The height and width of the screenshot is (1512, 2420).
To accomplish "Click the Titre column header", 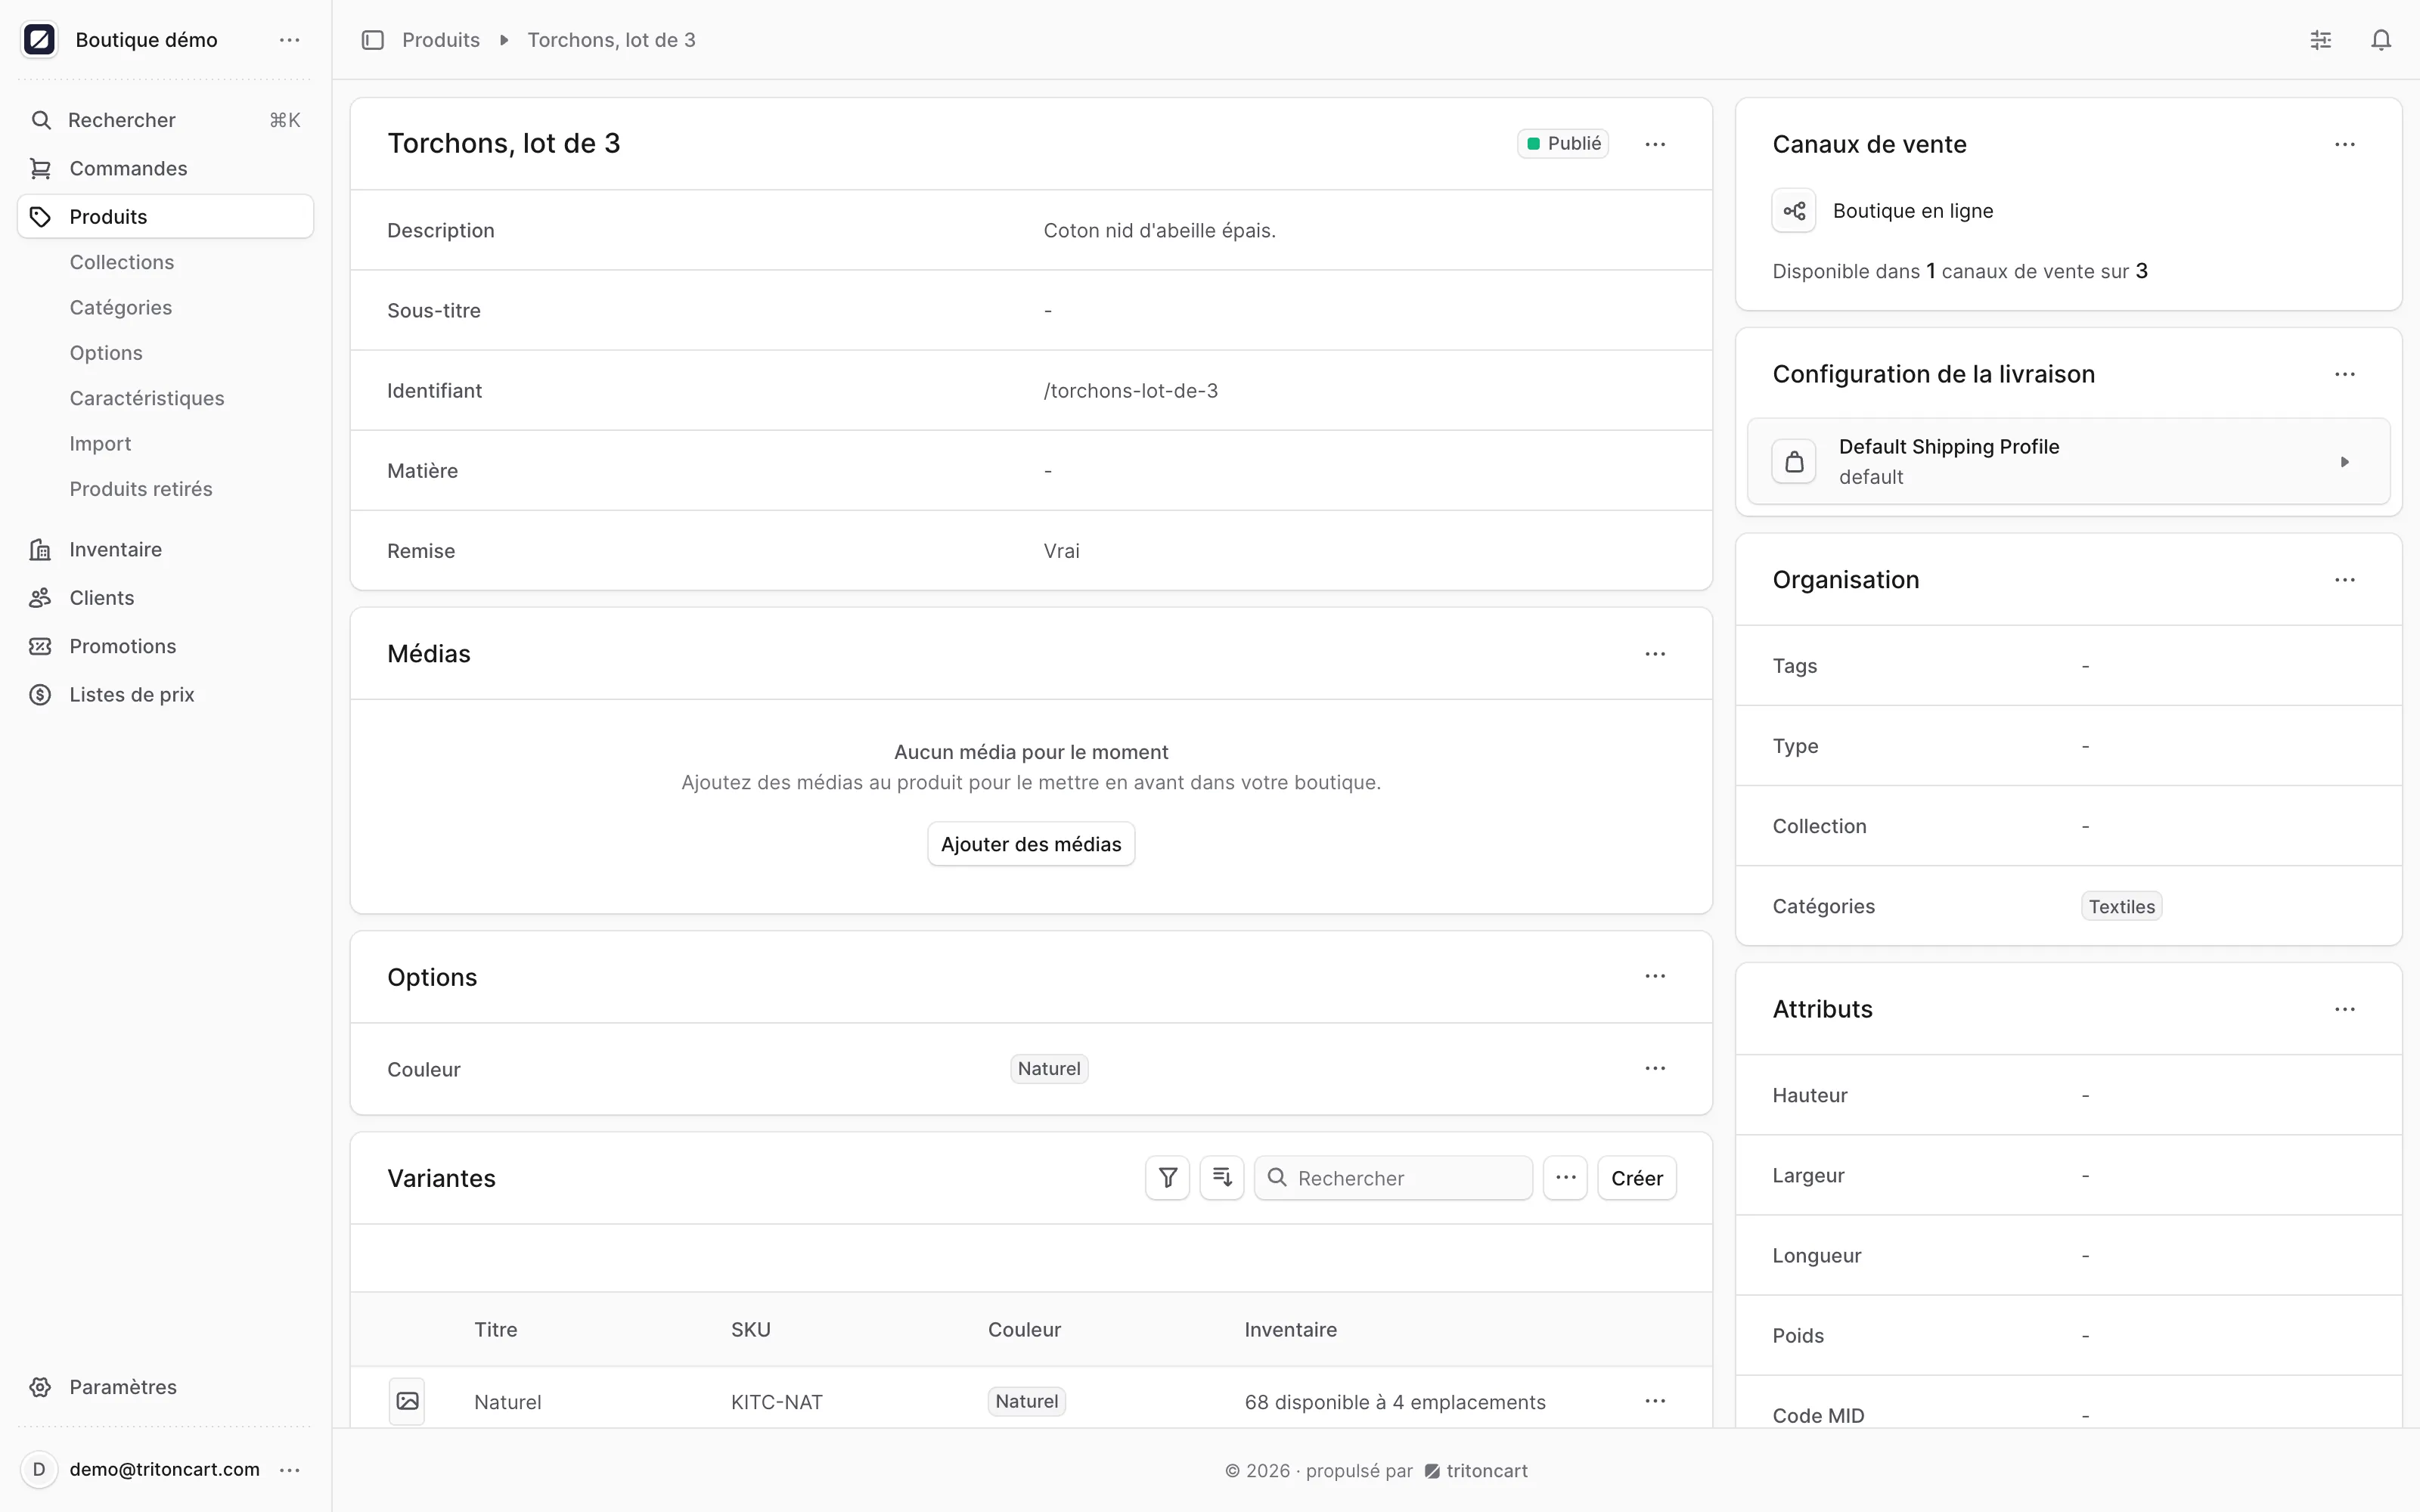I will click(x=496, y=1330).
